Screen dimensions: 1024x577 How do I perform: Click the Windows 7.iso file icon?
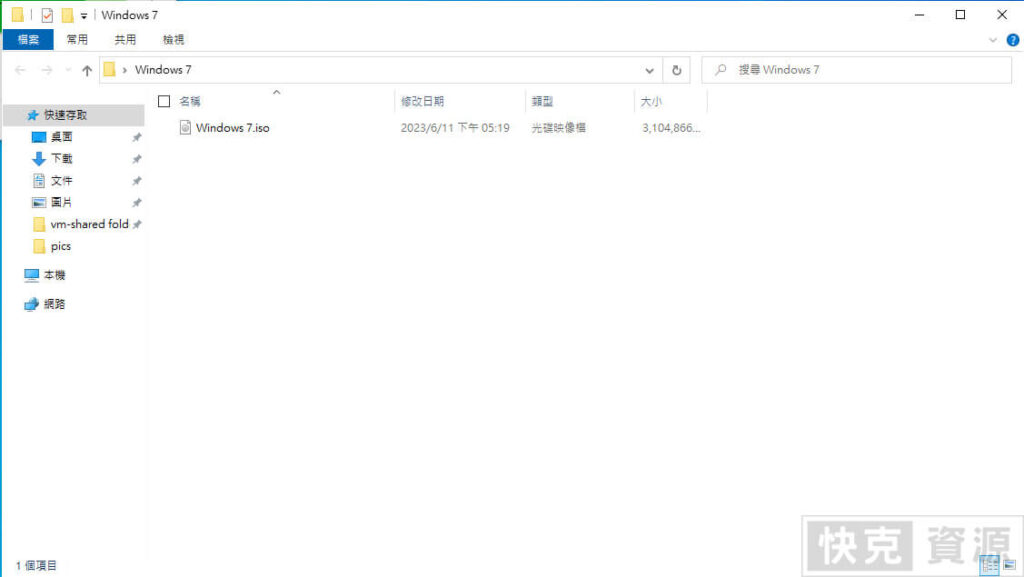185,127
